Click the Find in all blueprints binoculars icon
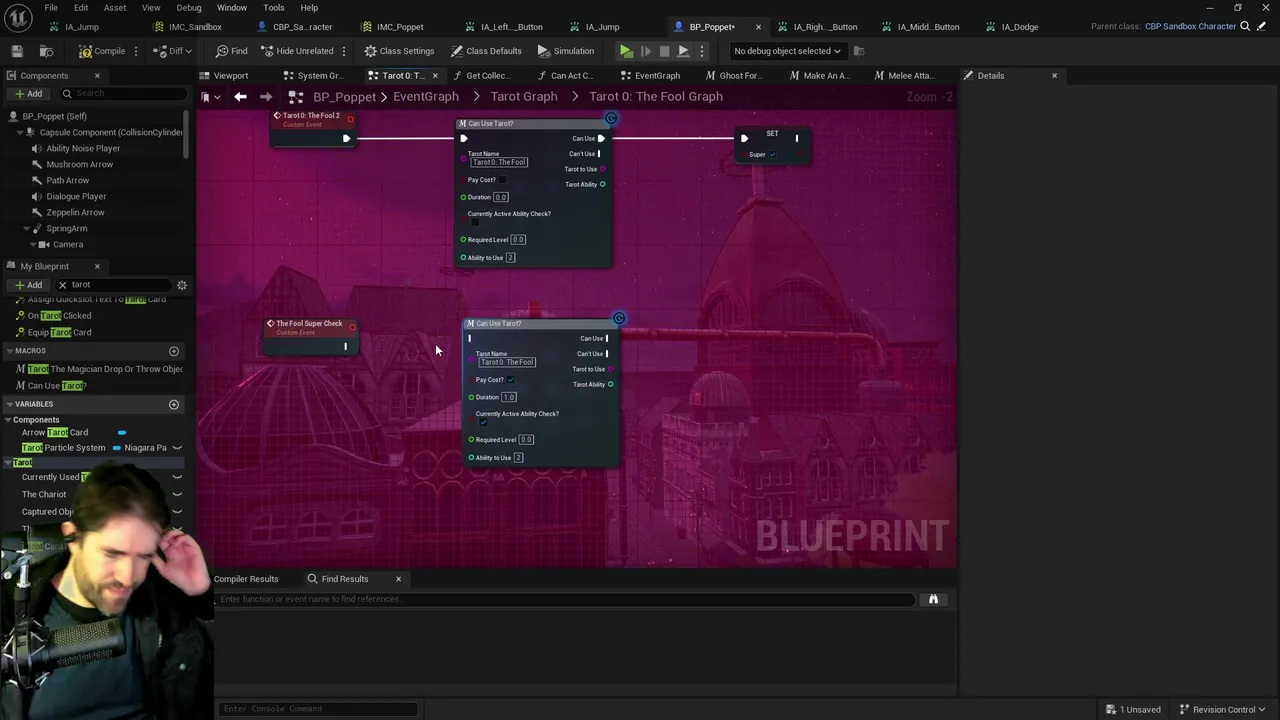 coord(933,599)
